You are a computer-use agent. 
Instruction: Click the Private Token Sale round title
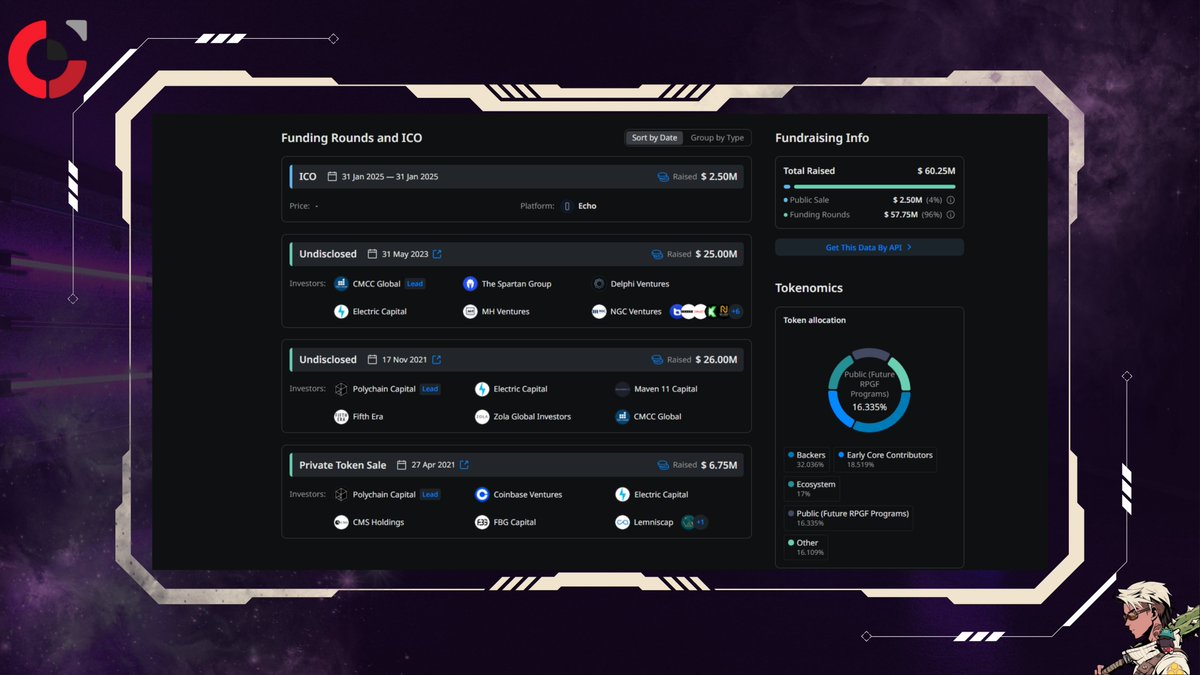[342, 465]
